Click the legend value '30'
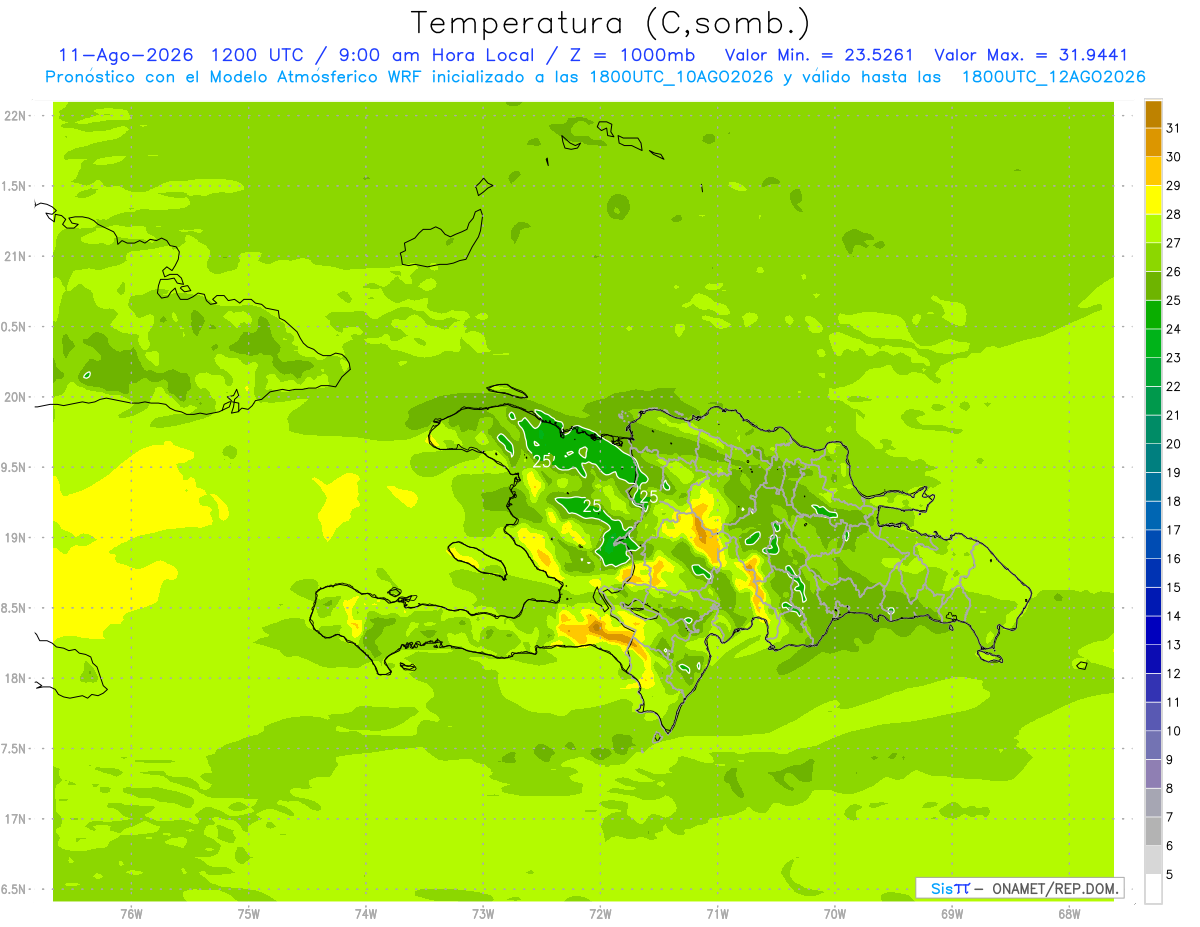This screenshot has width=1200, height=927. (1174, 157)
